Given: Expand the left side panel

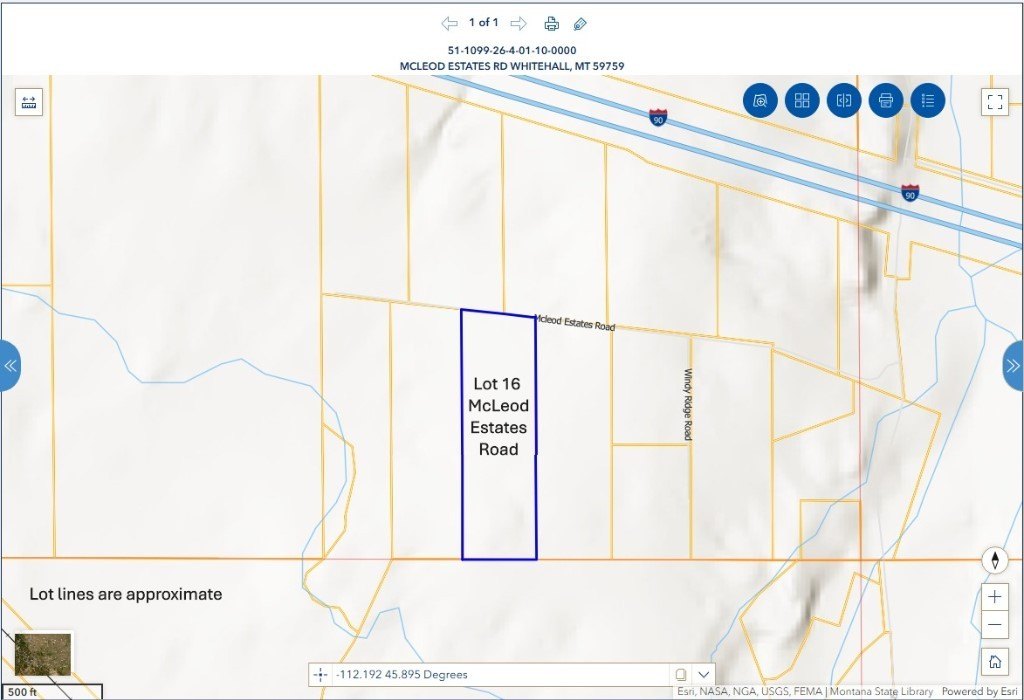Looking at the screenshot, I should (10, 365).
